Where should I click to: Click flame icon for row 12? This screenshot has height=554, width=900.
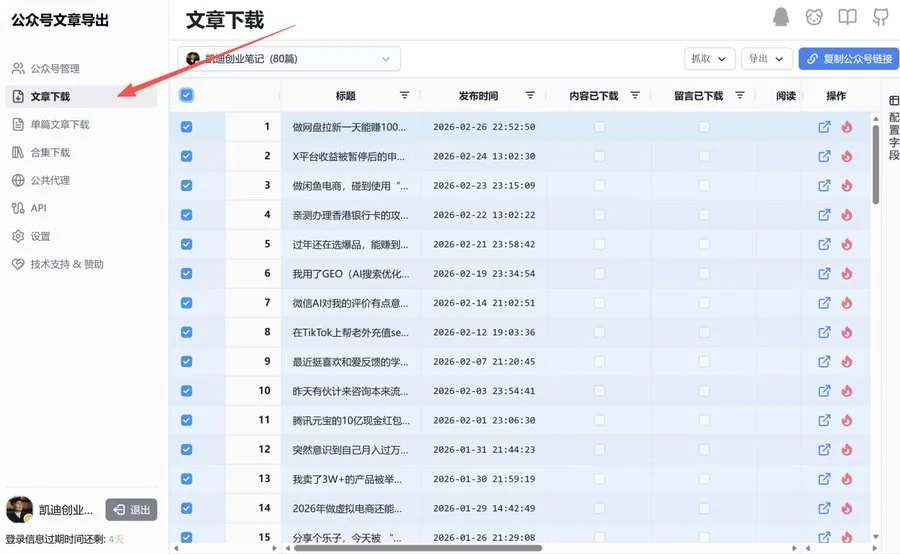[x=847, y=449]
